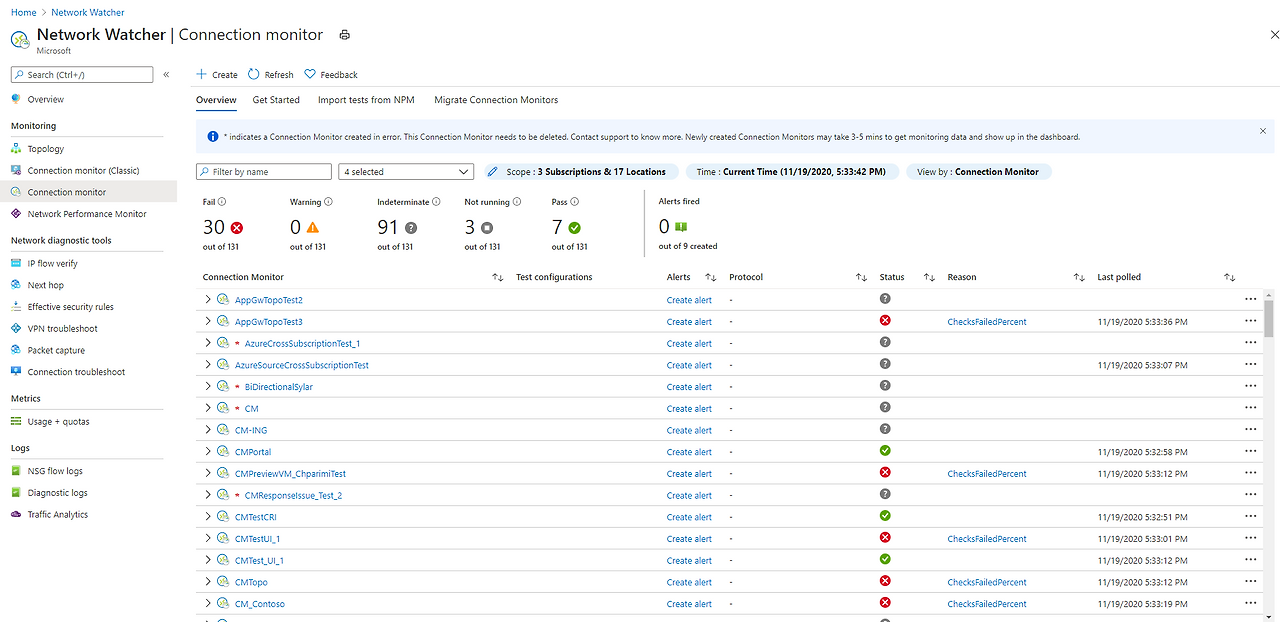
Task: Sort by the Protocol column
Action: pyautogui.click(x=861, y=277)
